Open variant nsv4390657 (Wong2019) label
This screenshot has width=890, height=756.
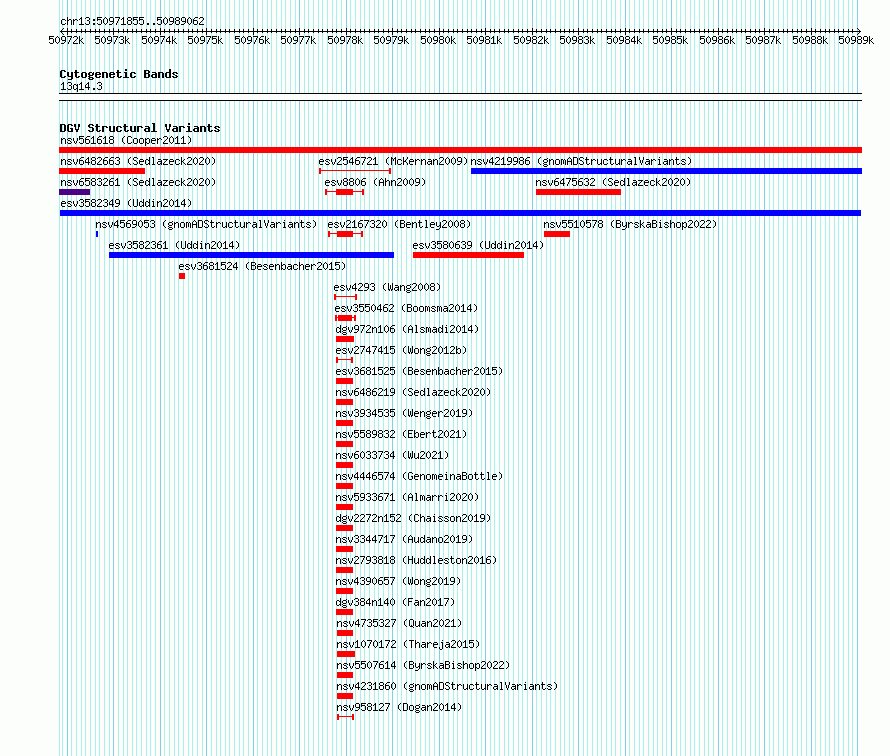tap(398, 581)
